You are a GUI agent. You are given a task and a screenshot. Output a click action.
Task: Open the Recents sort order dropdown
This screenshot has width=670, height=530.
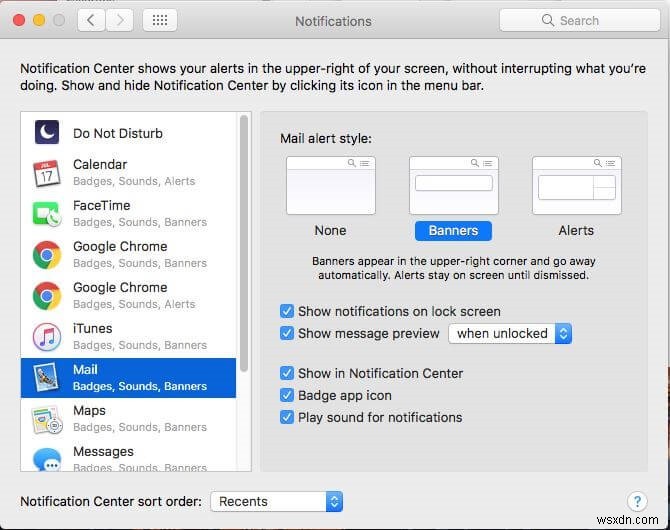[276, 501]
